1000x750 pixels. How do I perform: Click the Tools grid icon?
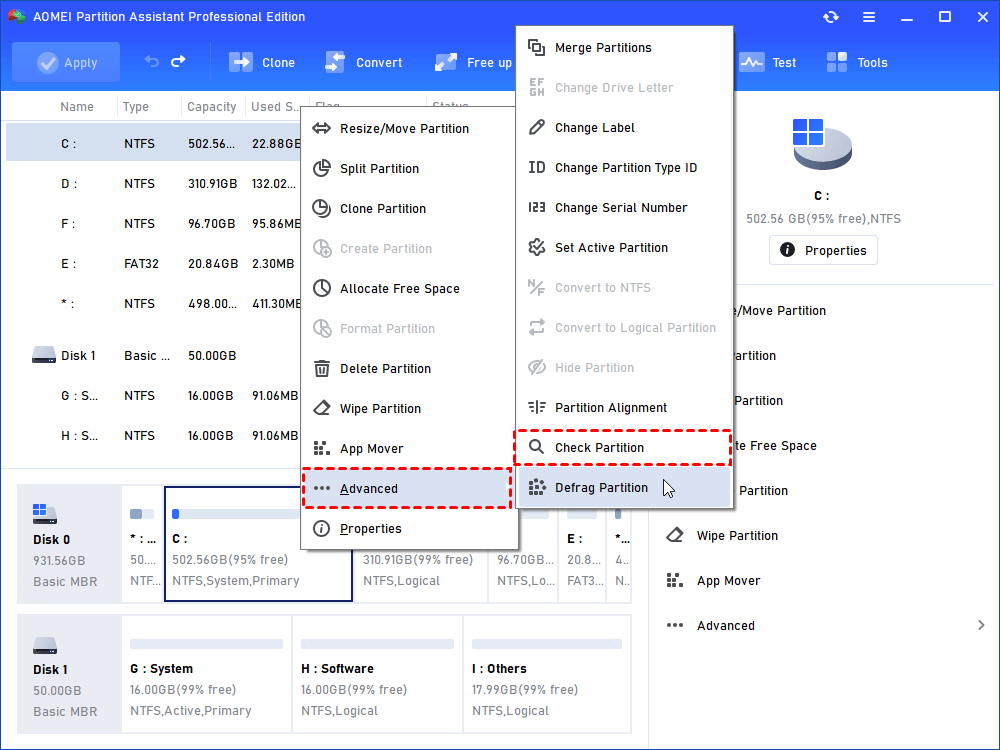837,62
